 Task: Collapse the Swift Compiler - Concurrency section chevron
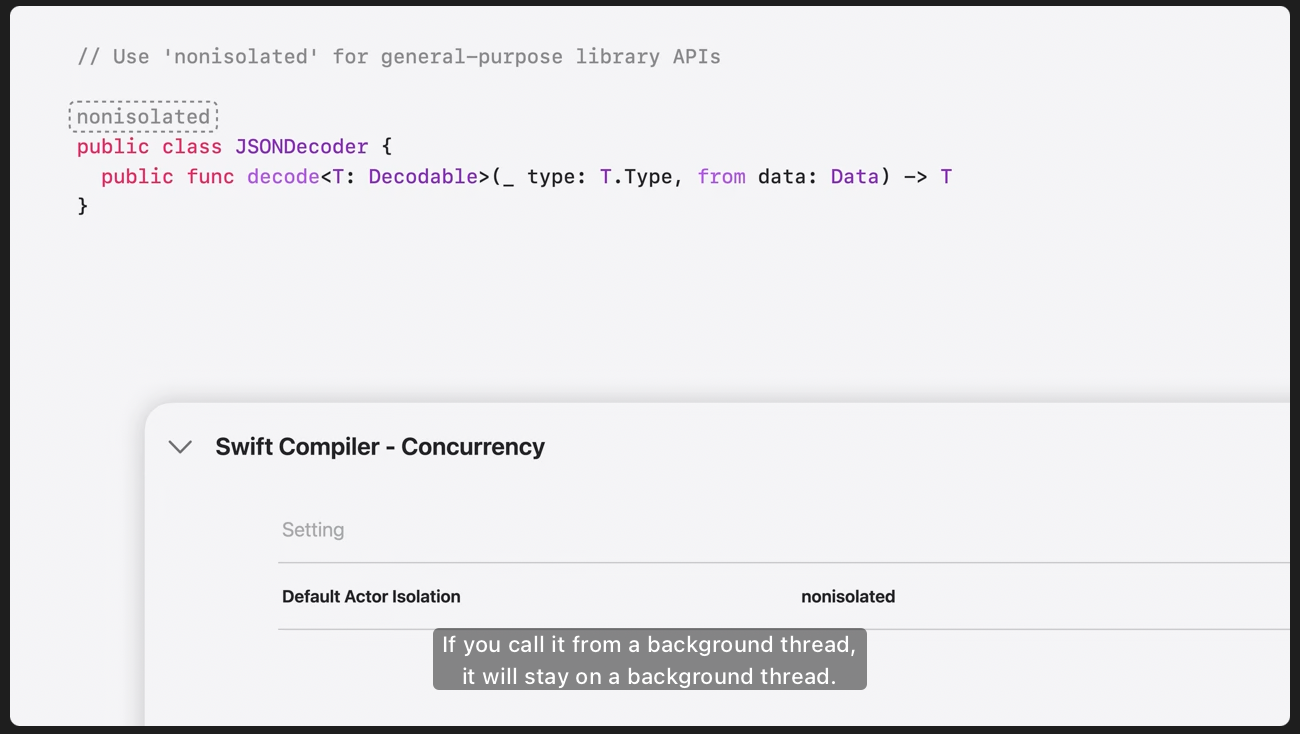180,447
